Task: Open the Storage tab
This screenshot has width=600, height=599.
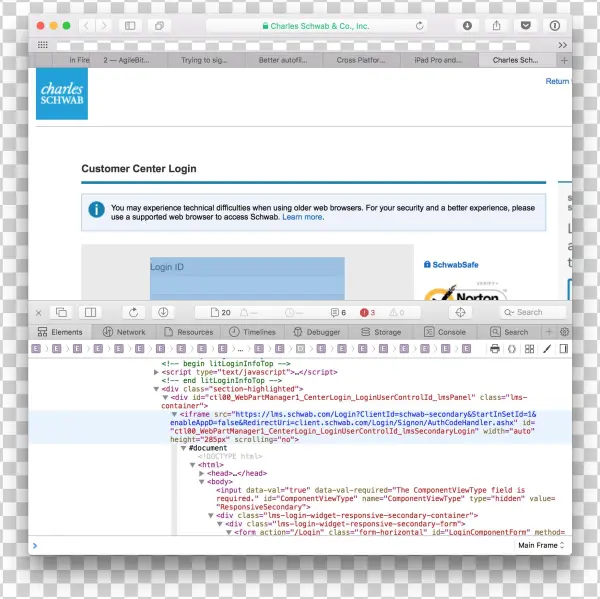Action: point(381,332)
